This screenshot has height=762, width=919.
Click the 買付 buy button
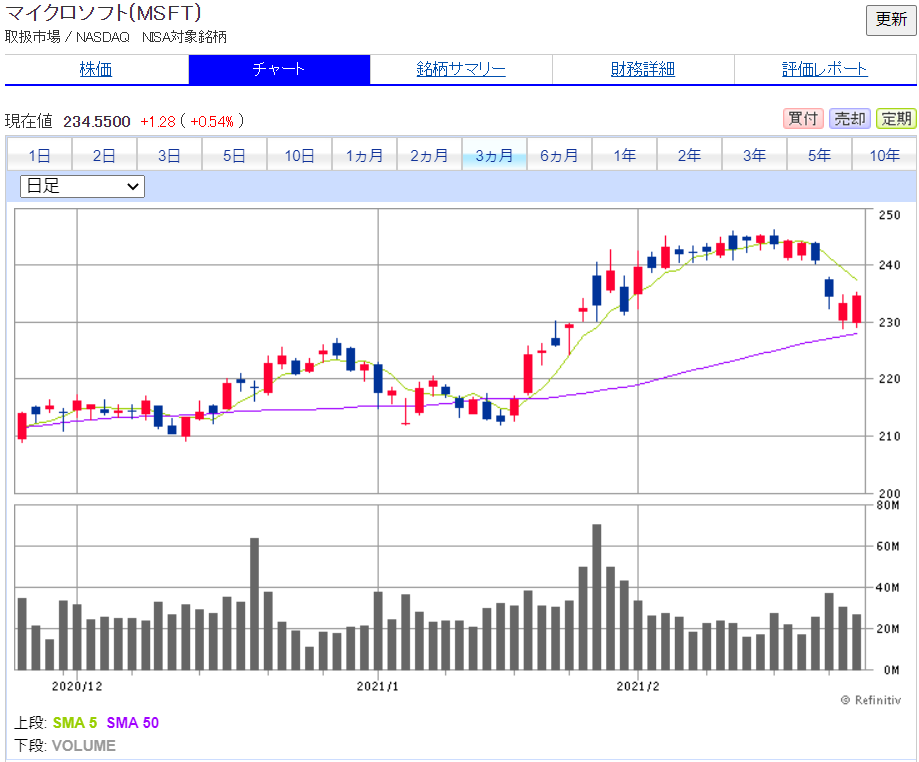pyautogui.click(x=804, y=118)
